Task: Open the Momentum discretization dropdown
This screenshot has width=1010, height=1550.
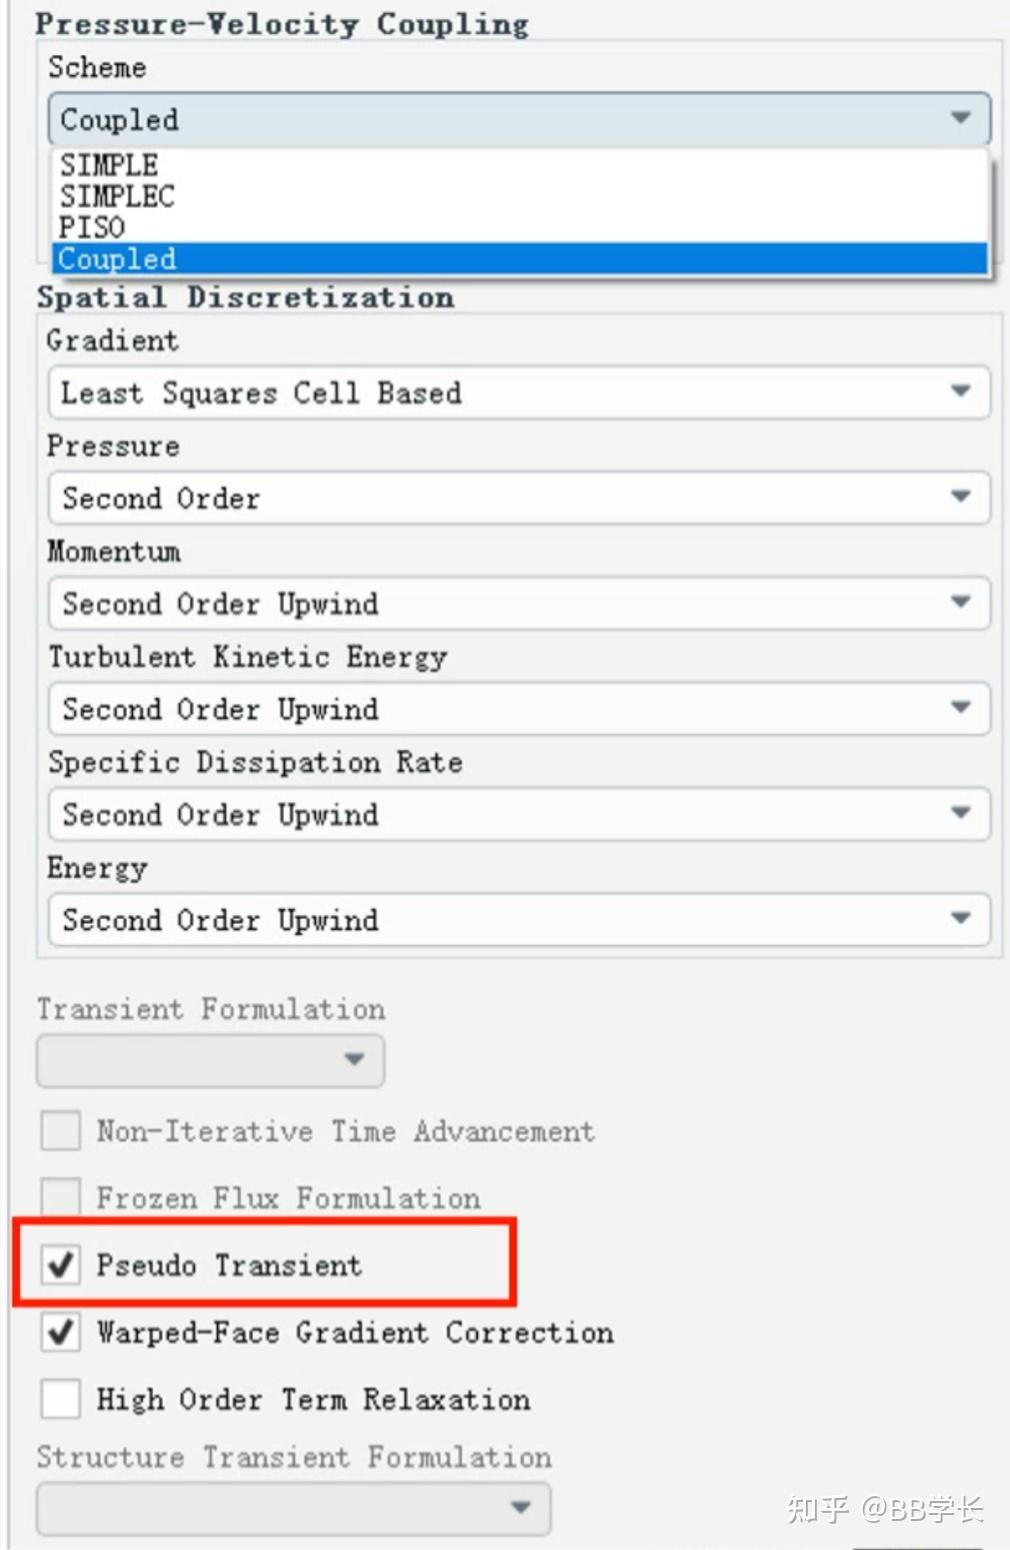Action: (x=518, y=603)
